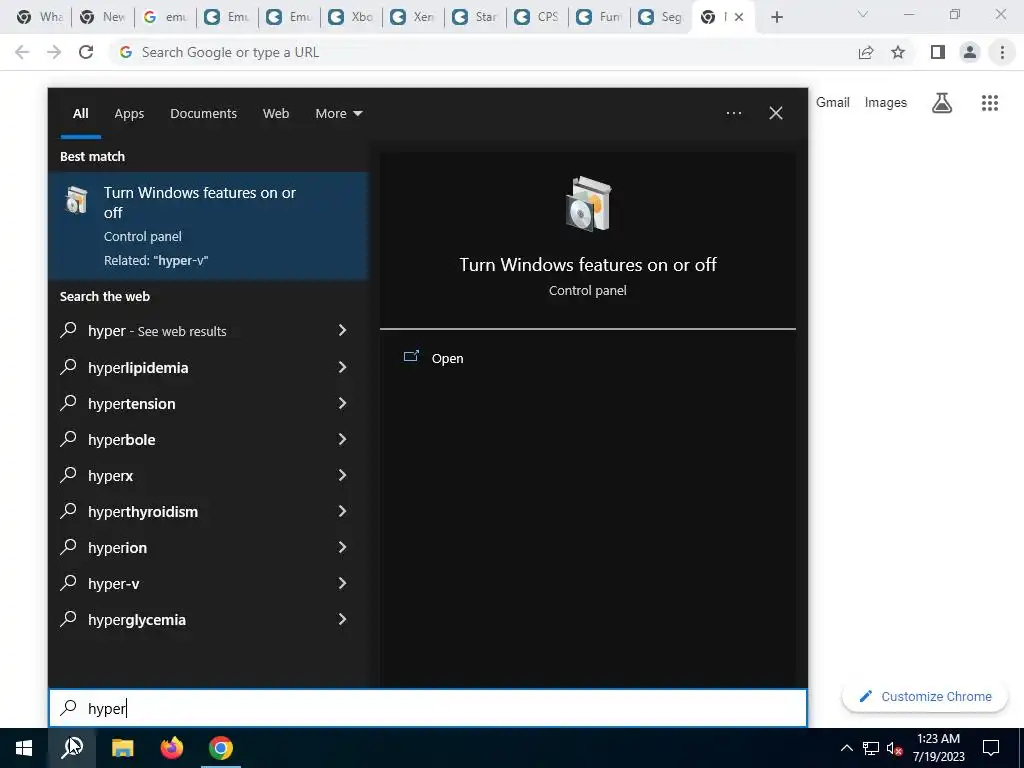Expand arrow next to hyperlipidemia
The height and width of the screenshot is (768, 1024).
(x=342, y=367)
